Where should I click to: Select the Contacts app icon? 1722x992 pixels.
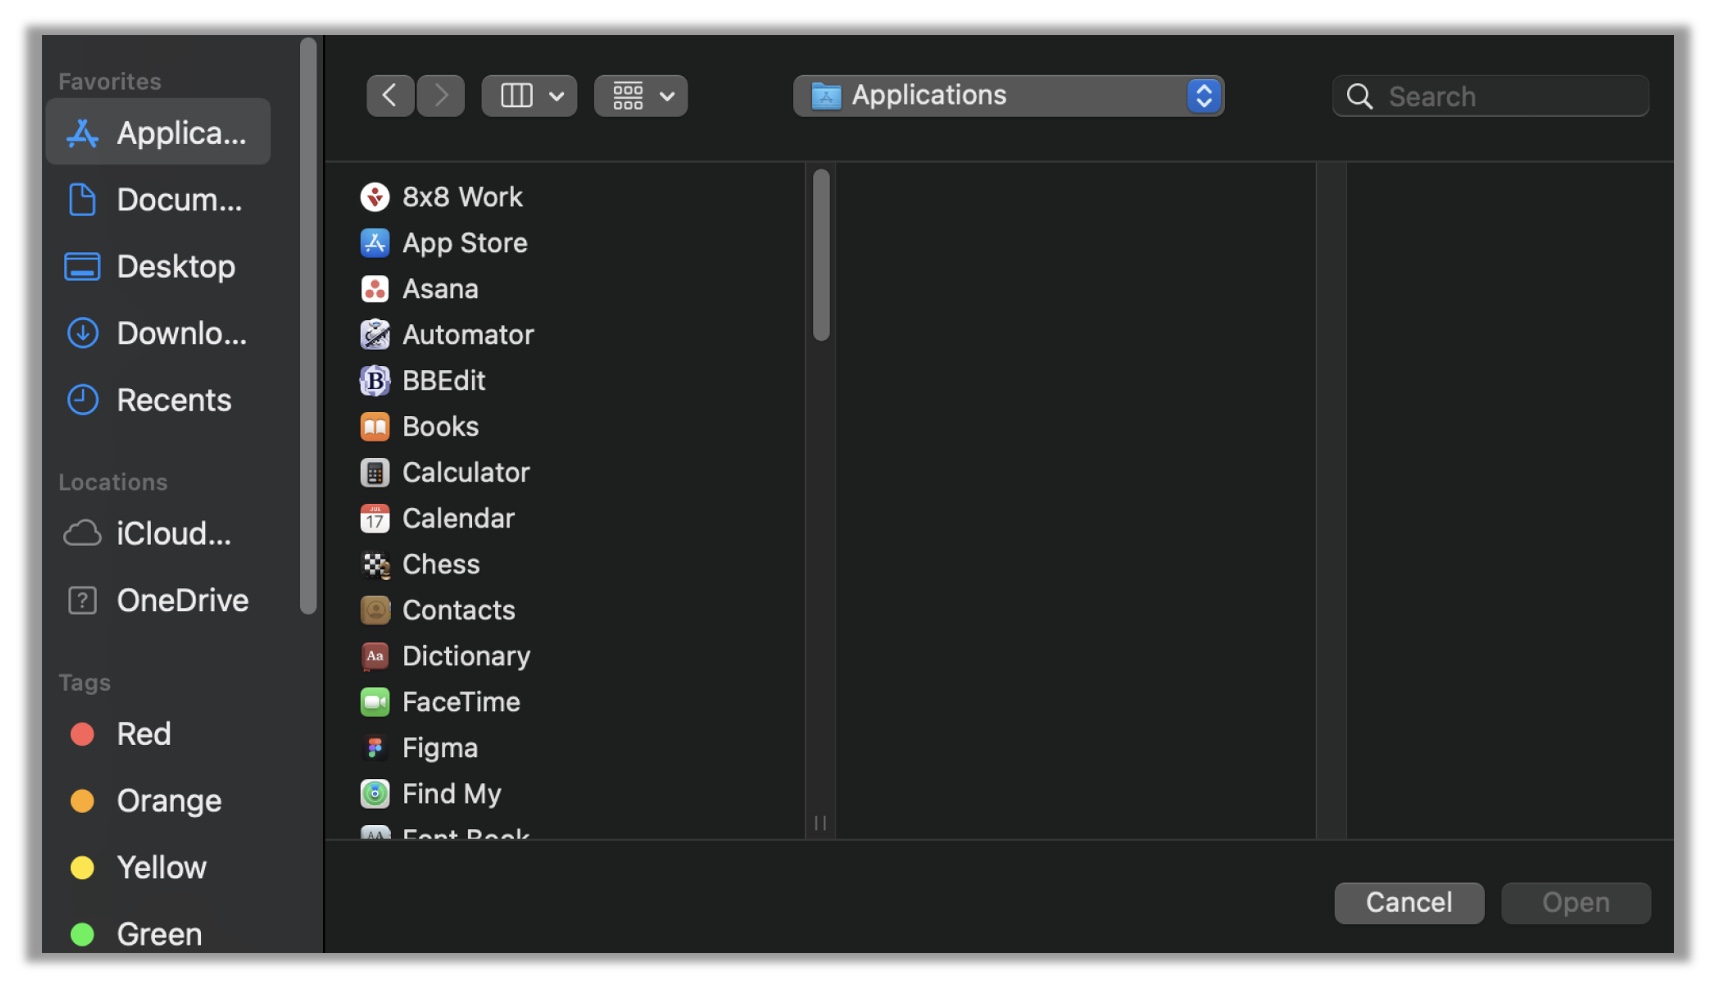click(375, 610)
